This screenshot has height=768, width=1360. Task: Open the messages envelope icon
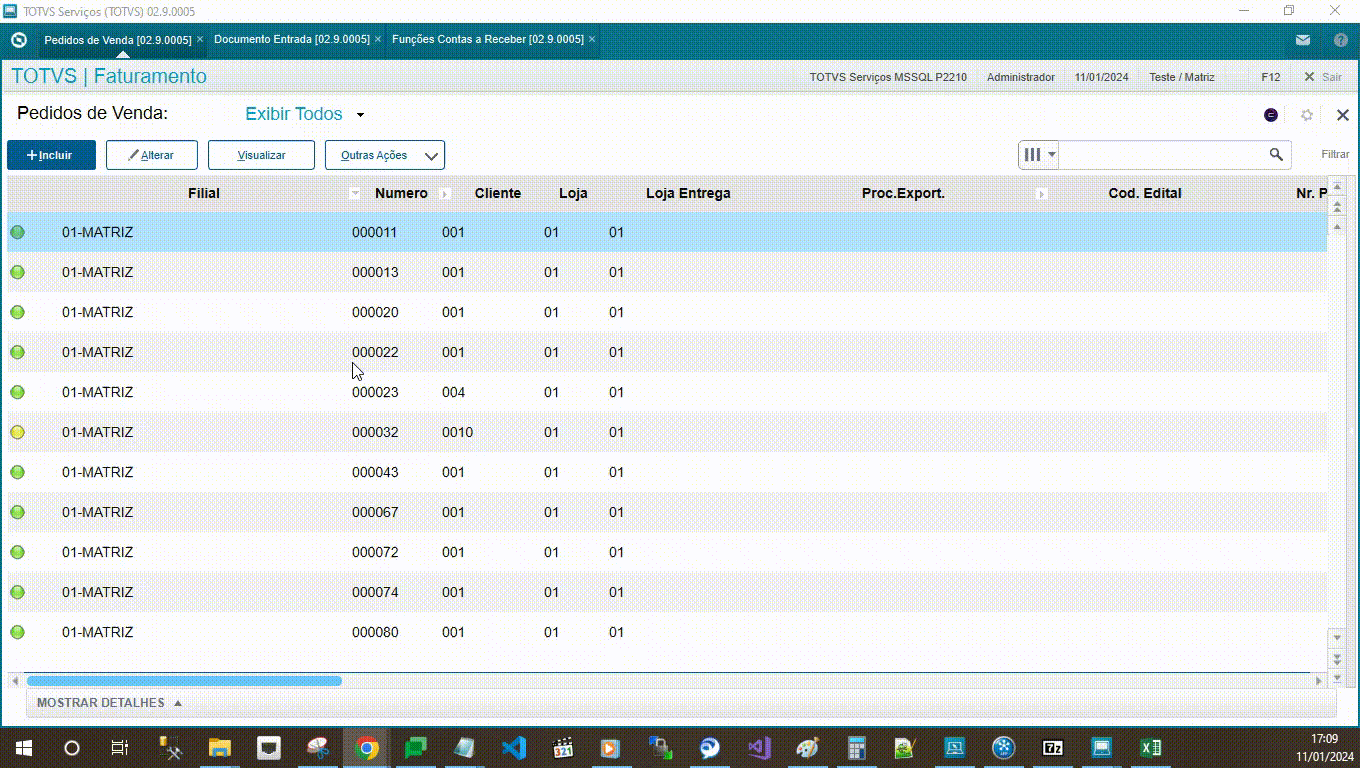pyautogui.click(x=1303, y=40)
